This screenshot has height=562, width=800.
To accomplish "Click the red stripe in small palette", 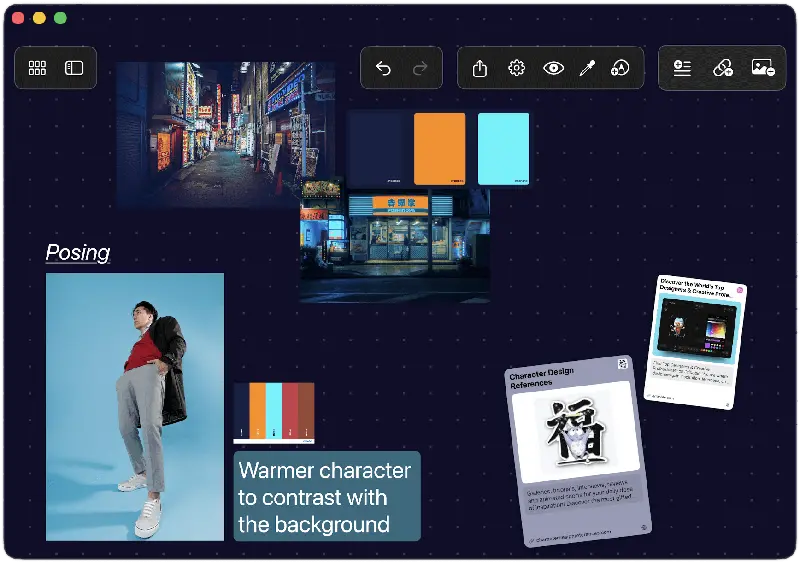I will [x=290, y=411].
